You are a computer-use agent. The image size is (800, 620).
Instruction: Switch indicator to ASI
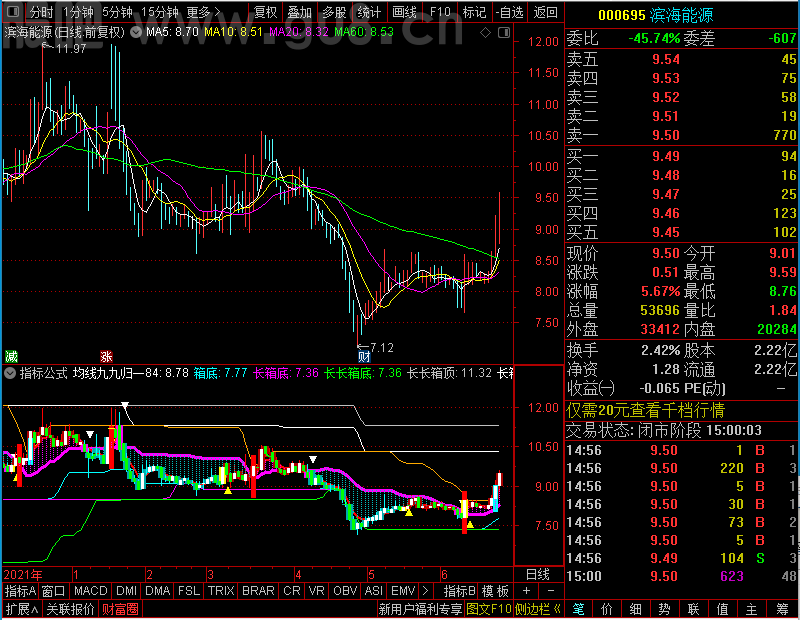pos(373,591)
